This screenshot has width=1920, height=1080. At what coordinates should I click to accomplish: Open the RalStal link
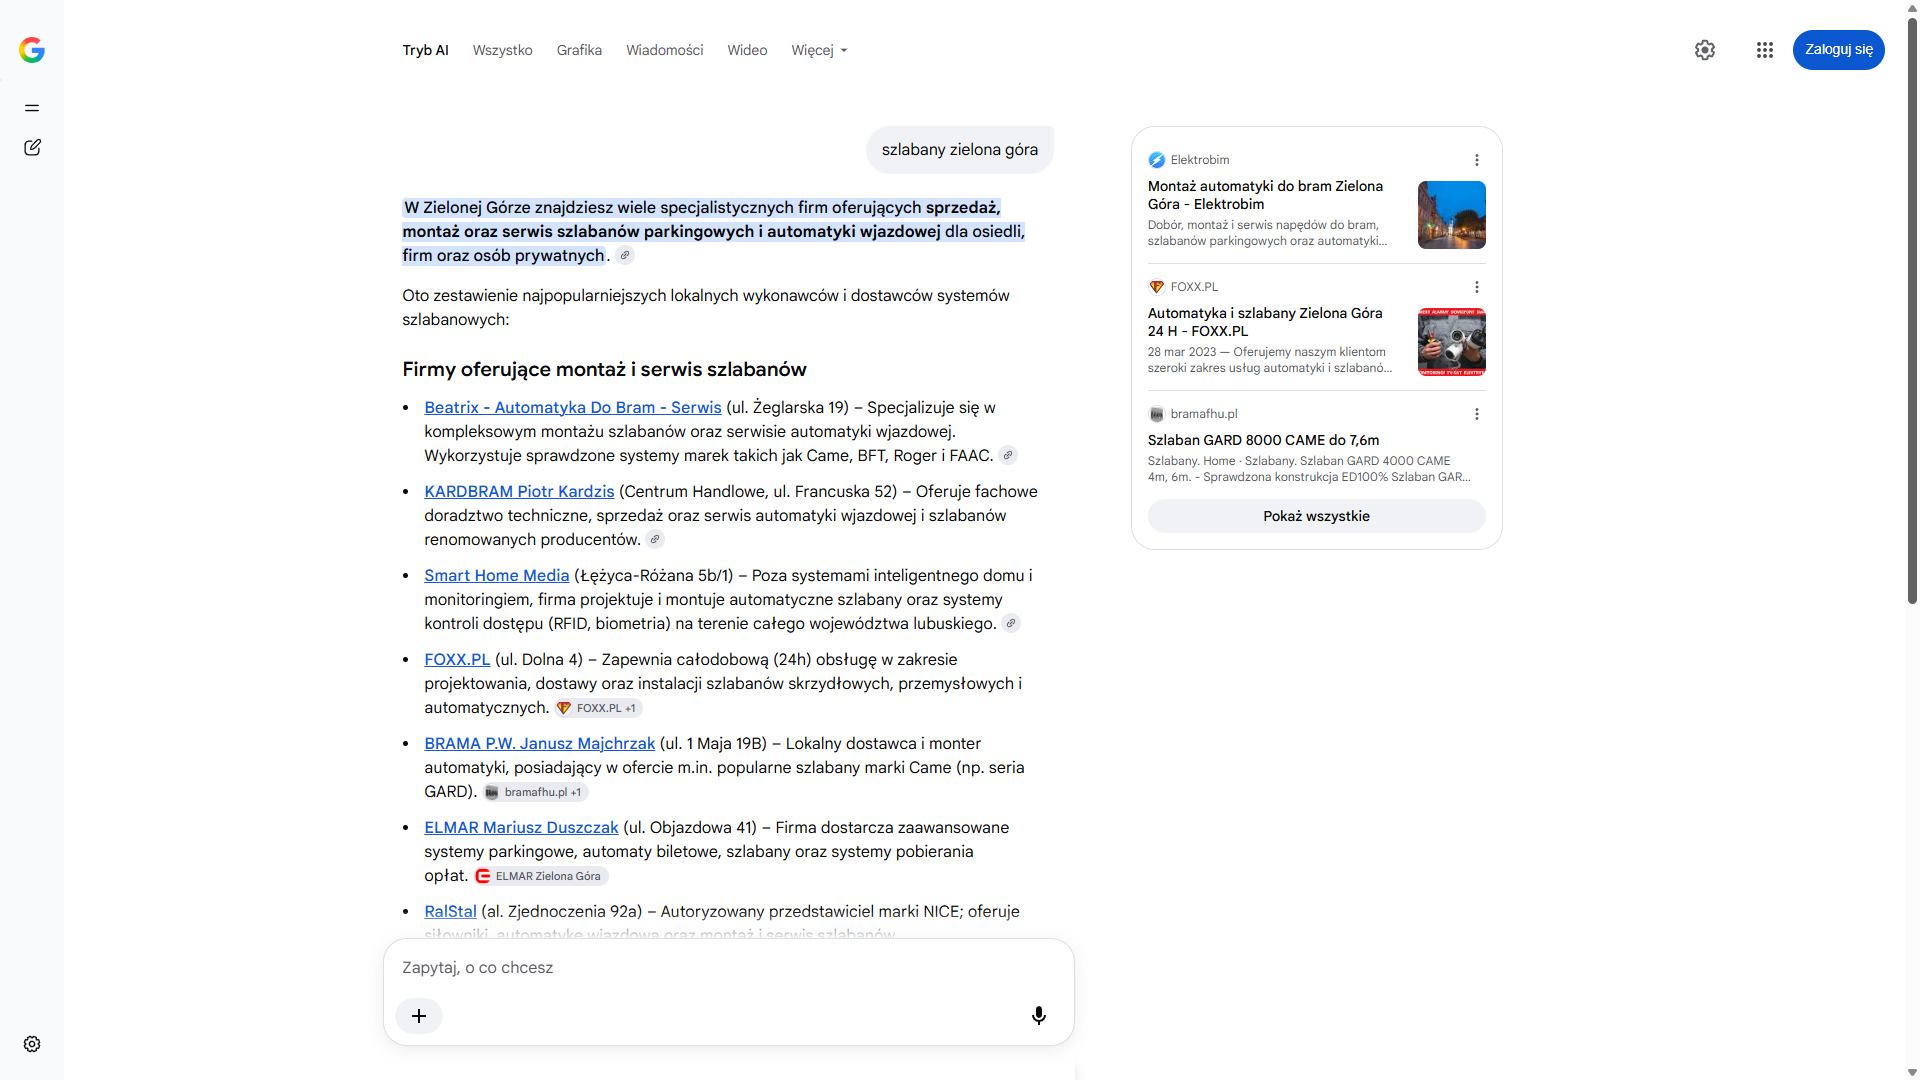coord(450,912)
